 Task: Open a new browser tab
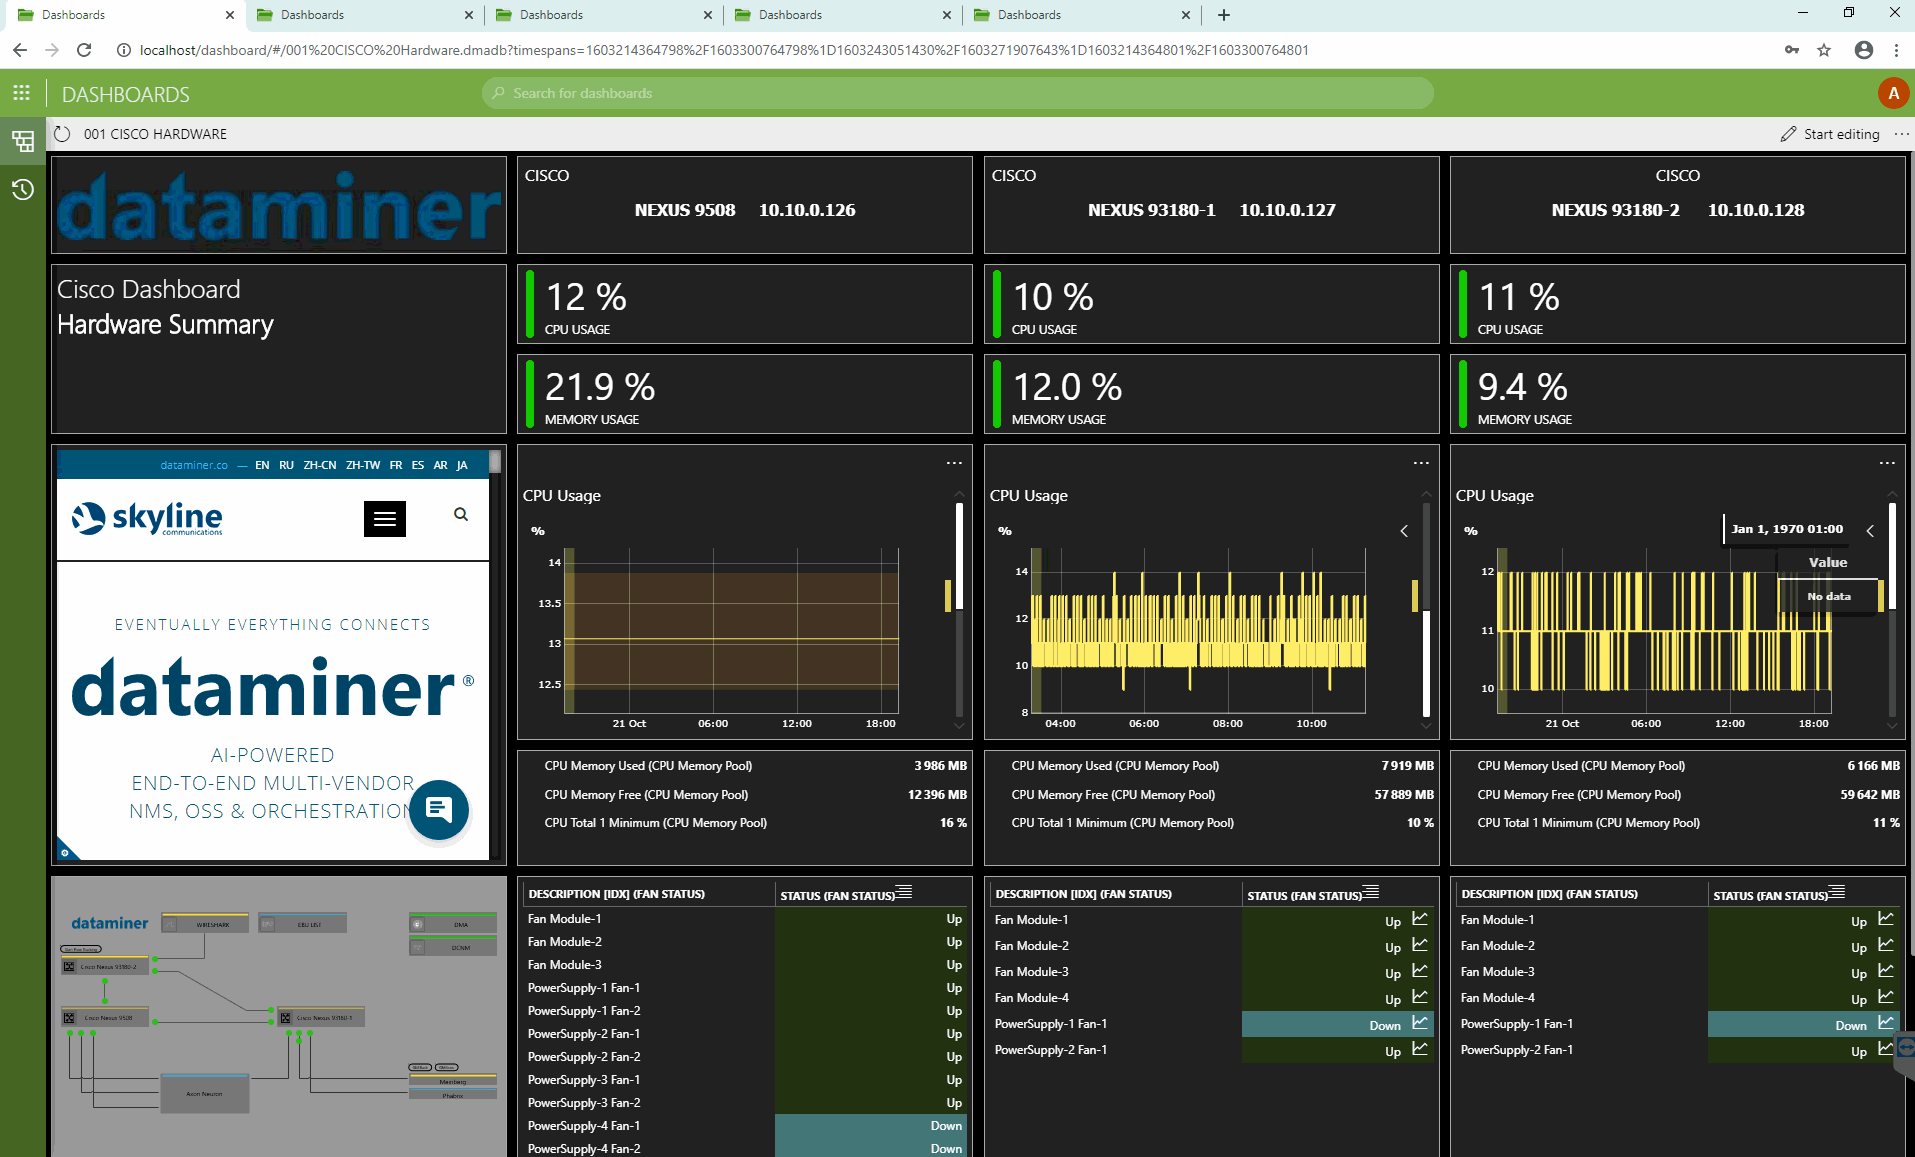(1224, 15)
